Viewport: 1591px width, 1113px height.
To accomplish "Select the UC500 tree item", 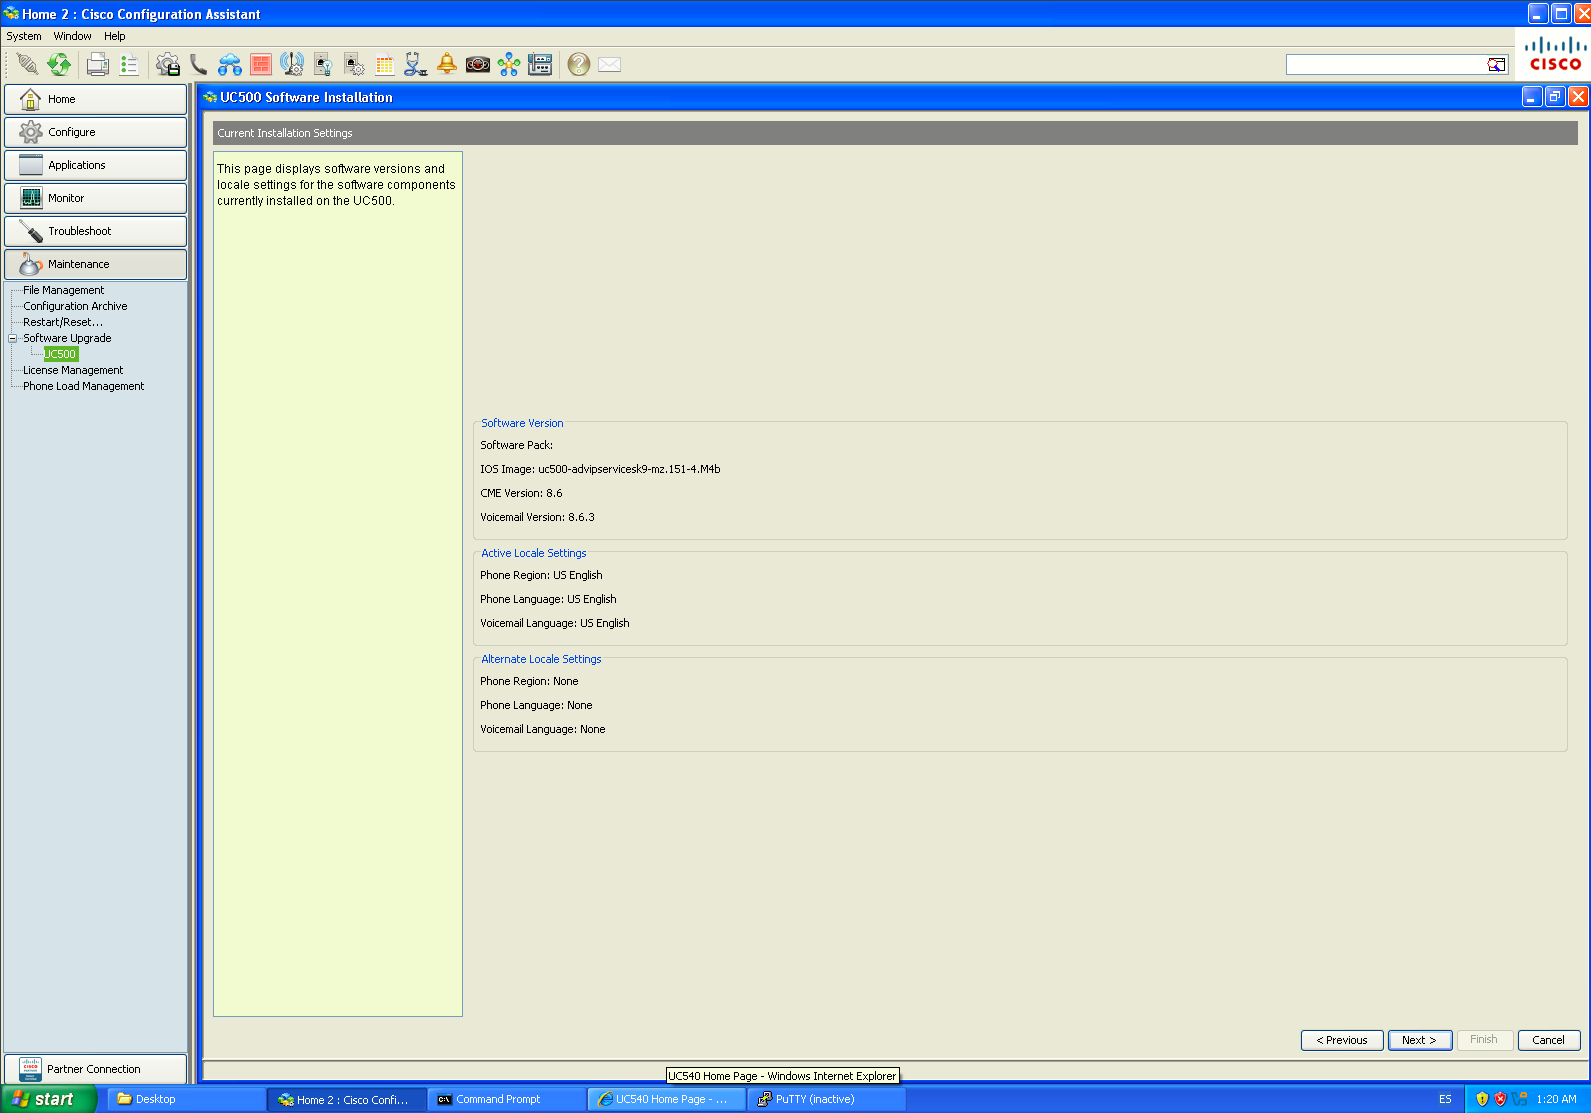I will (x=61, y=354).
